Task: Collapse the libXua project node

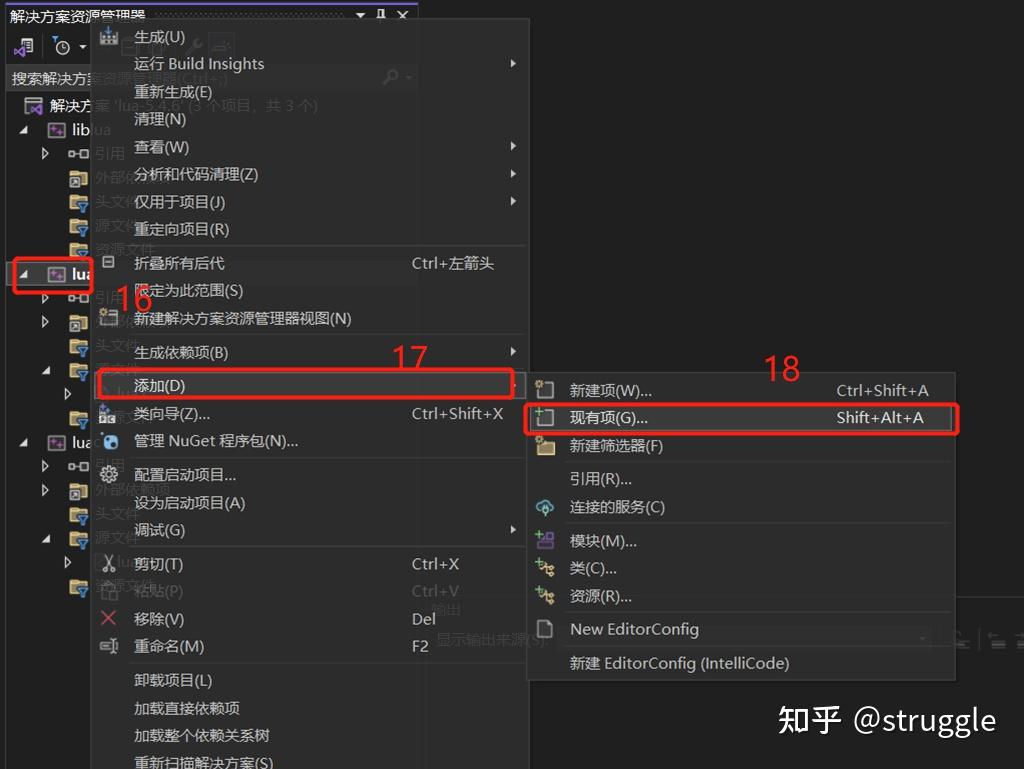Action: tap(22, 130)
